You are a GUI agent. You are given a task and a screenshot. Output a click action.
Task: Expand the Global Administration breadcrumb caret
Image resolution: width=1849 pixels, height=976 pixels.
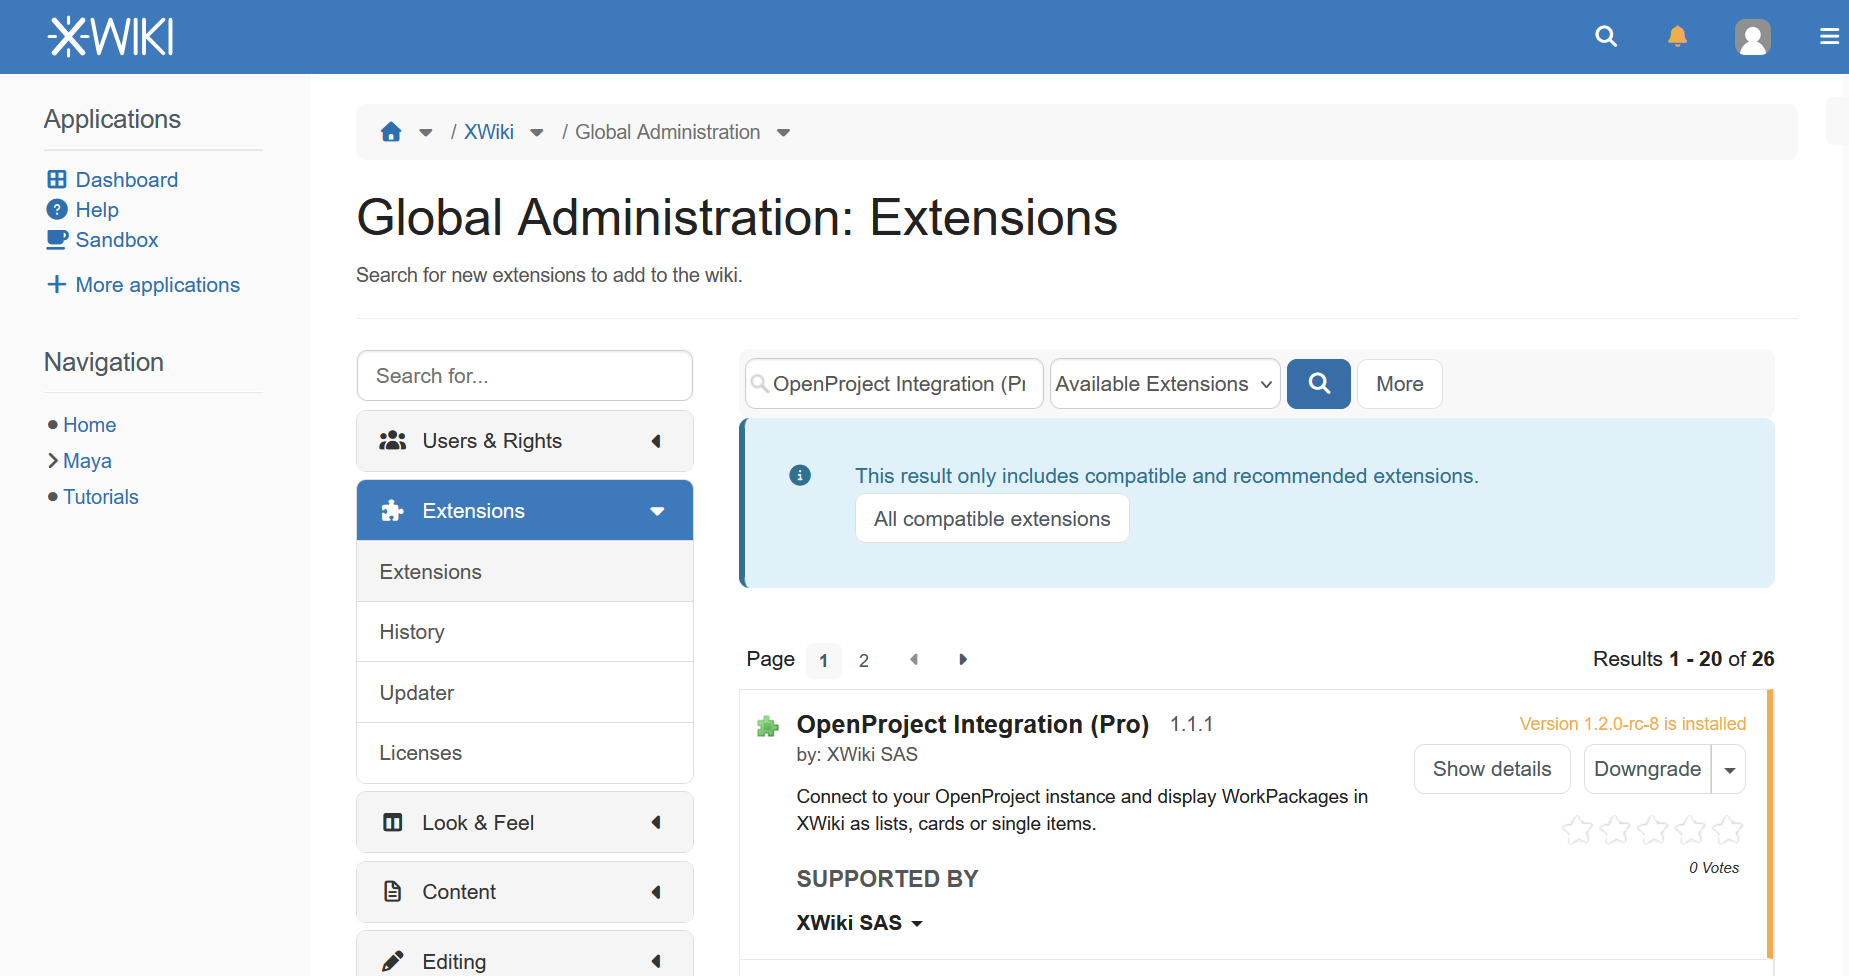click(784, 133)
